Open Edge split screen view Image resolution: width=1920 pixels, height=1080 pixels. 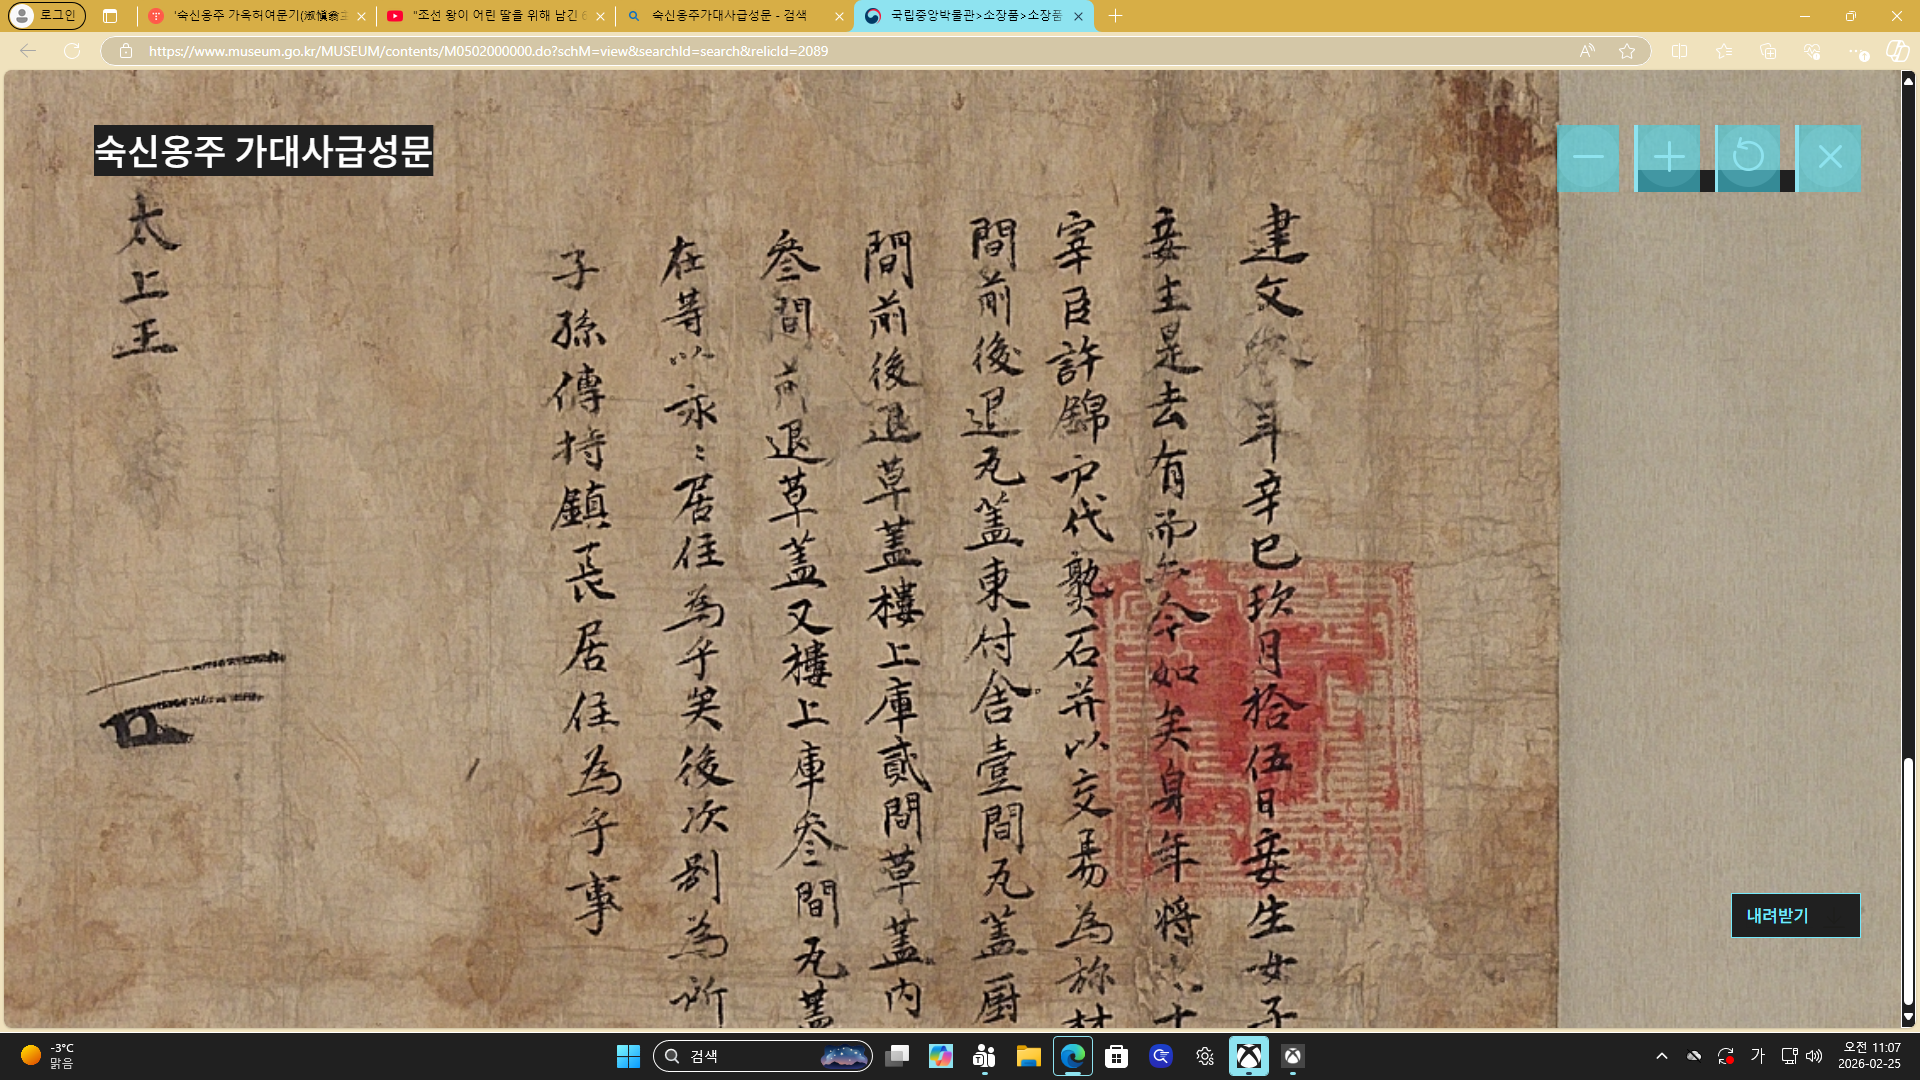pos(1680,51)
